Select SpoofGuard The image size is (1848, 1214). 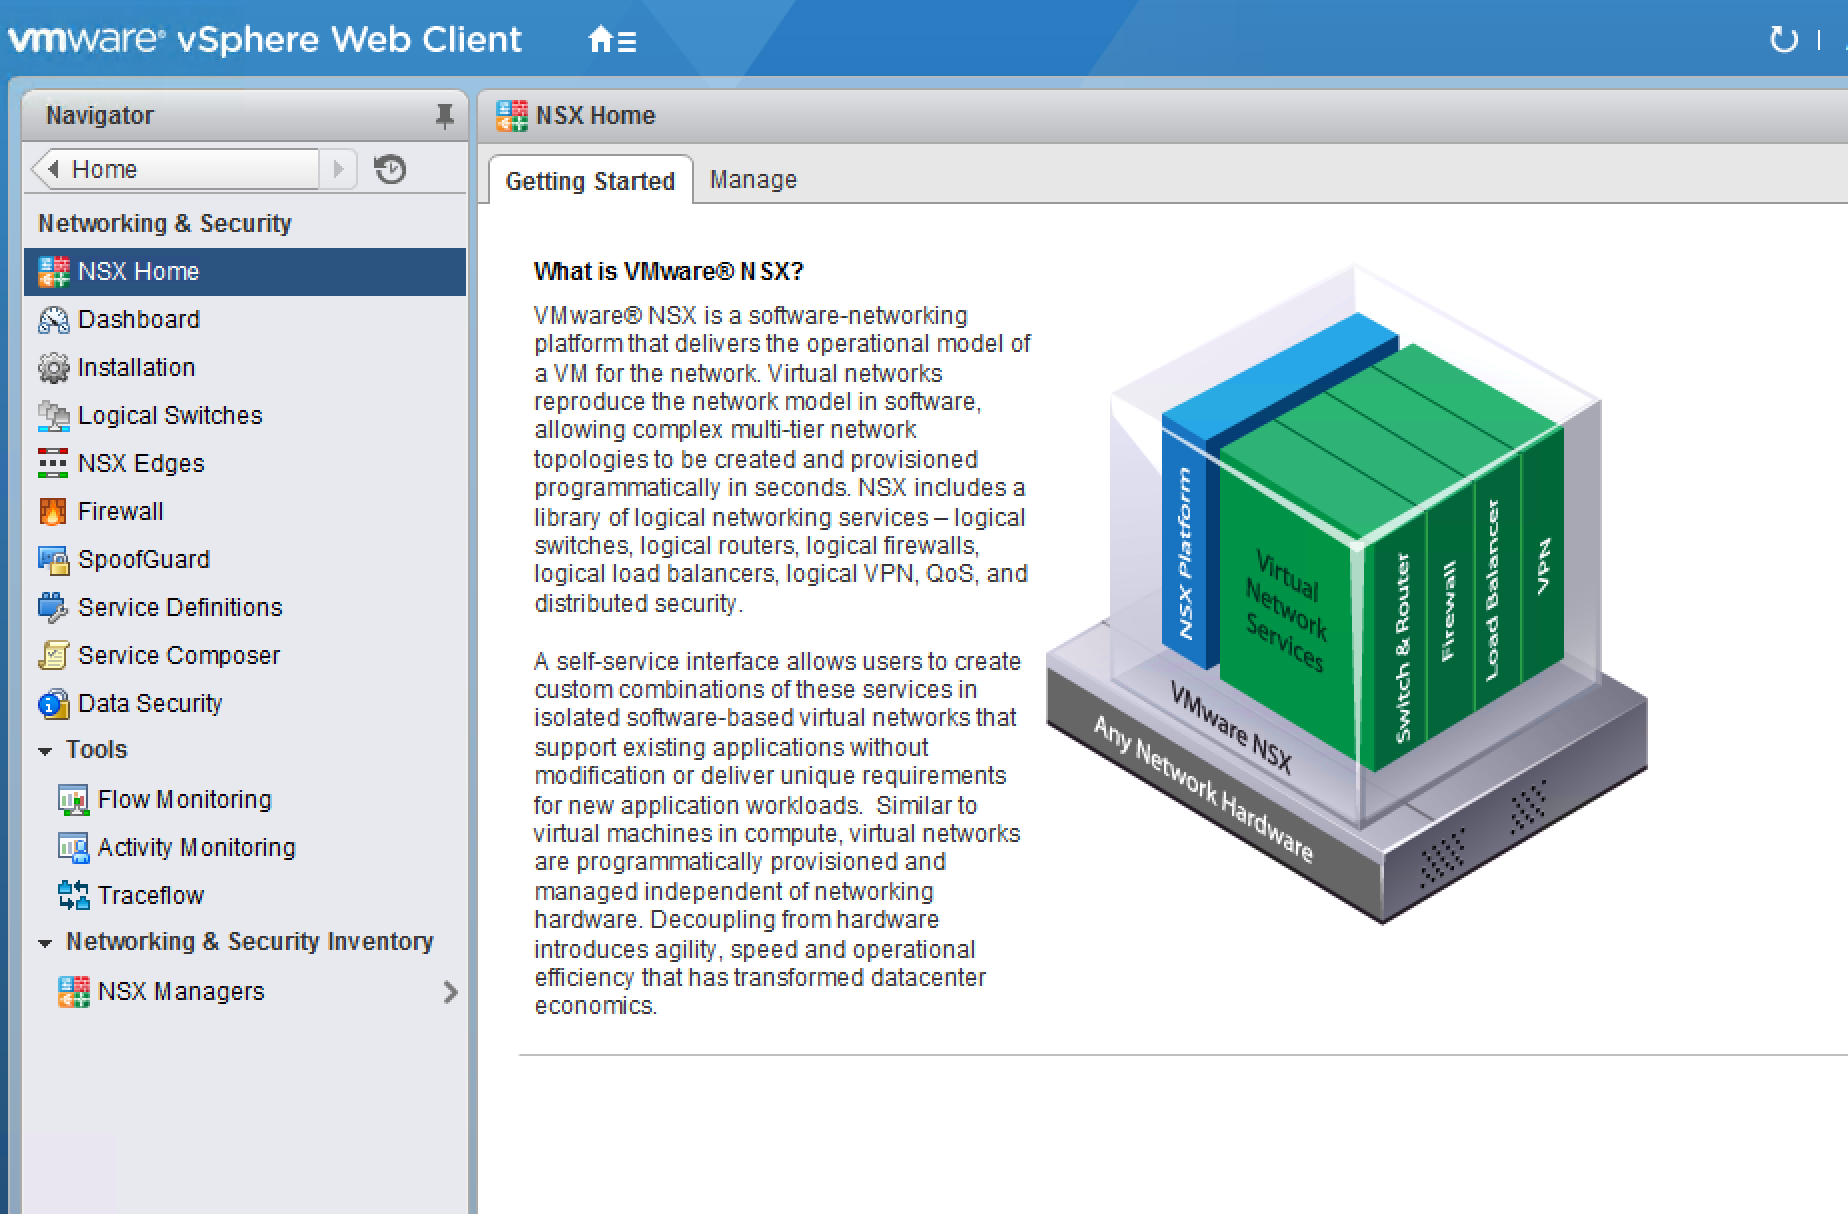[x=245, y=559]
